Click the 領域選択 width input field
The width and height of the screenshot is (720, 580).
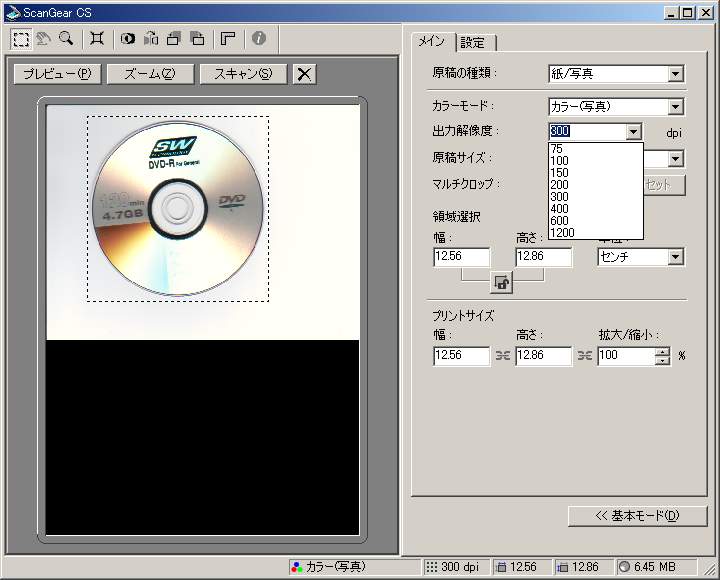pyautogui.click(x=461, y=257)
